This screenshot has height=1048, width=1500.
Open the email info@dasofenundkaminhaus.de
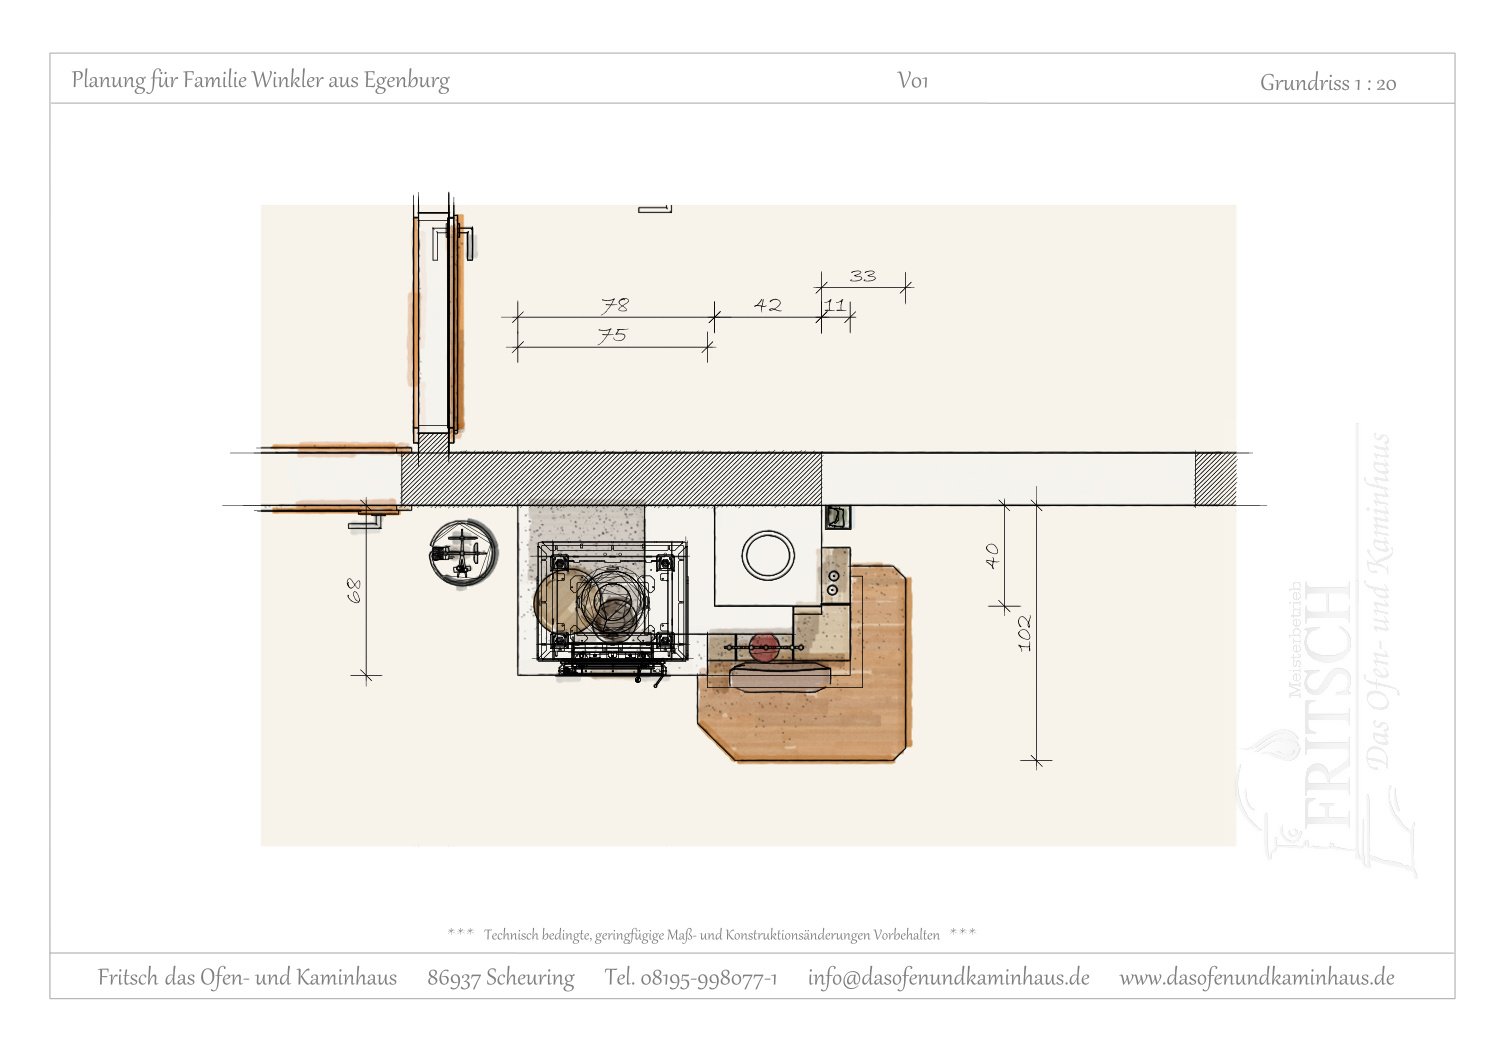949,977
